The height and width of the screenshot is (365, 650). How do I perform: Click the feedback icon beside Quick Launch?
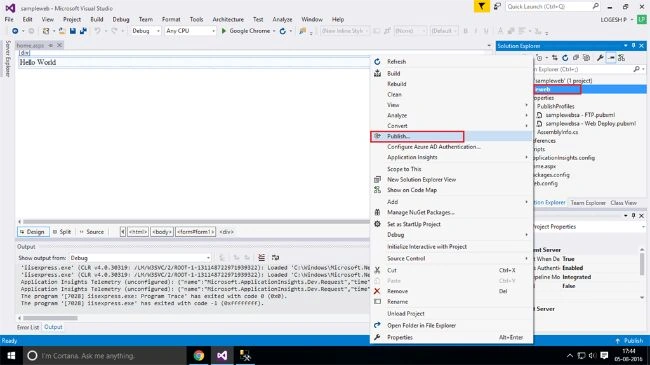point(497,6)
